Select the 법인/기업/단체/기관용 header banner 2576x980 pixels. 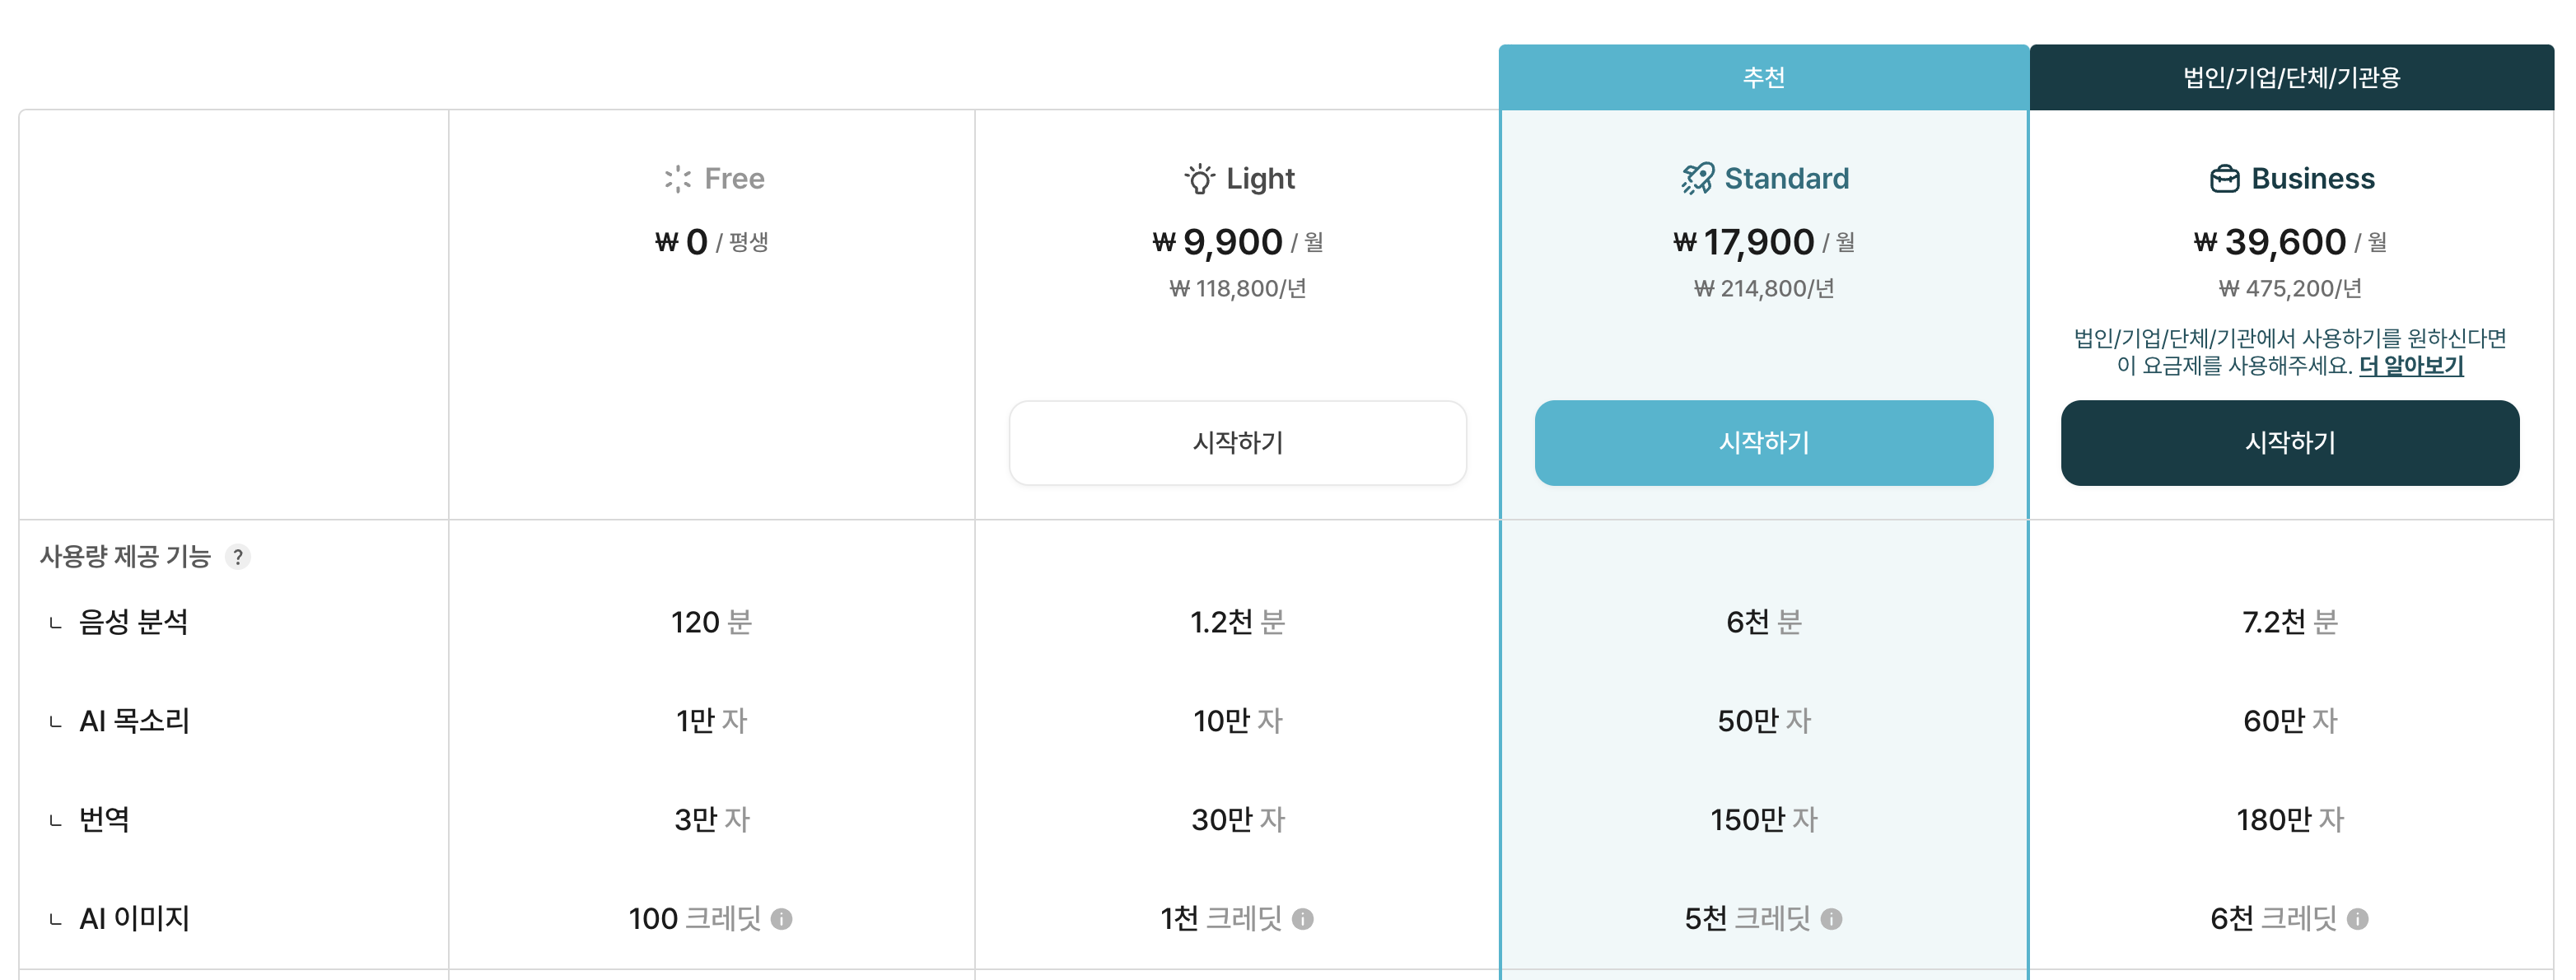[2291, 77]
